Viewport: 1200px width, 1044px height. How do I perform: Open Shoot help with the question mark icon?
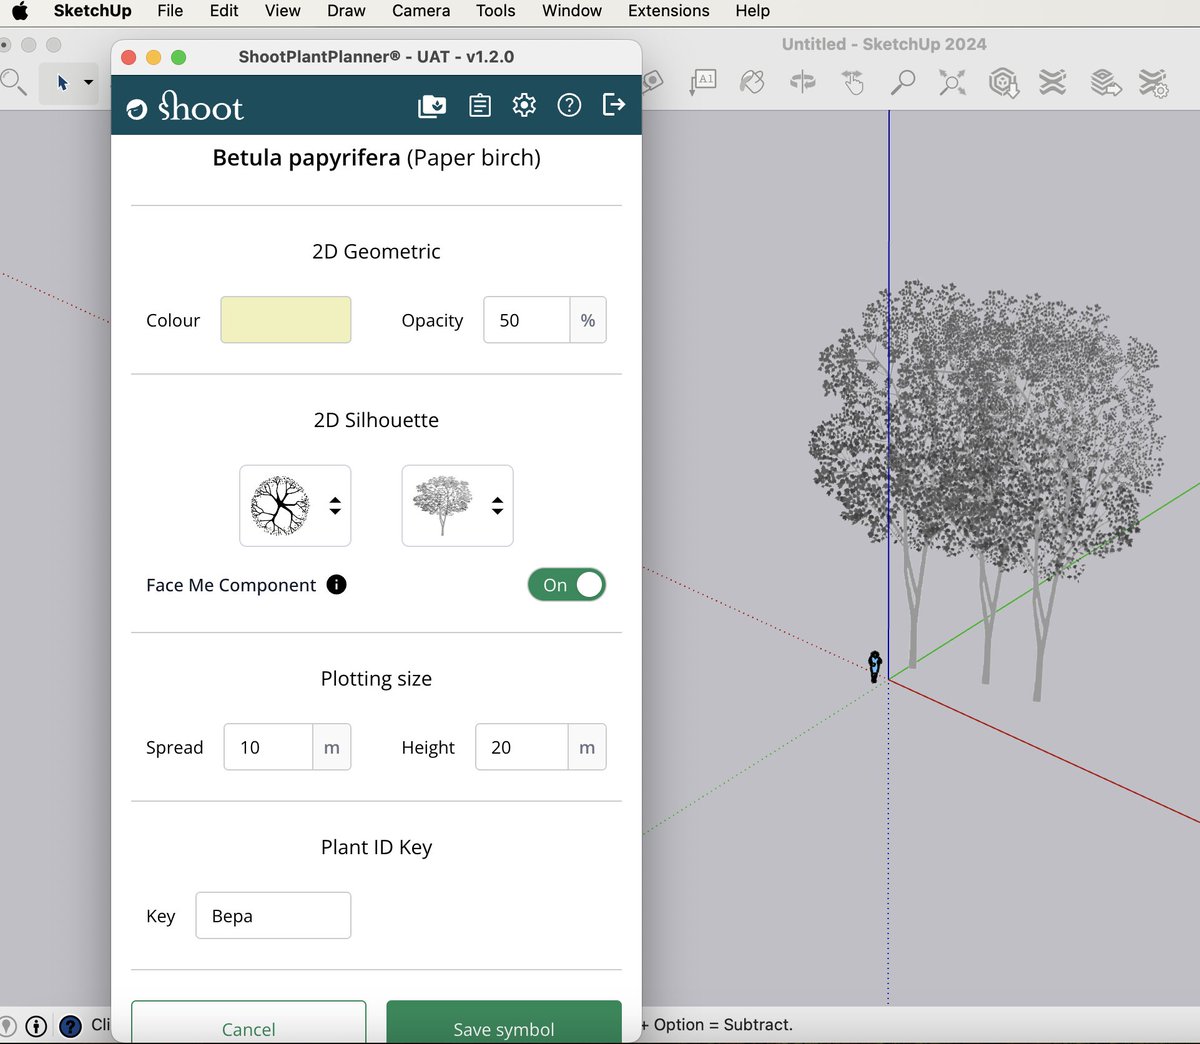(x=569, y=105)
